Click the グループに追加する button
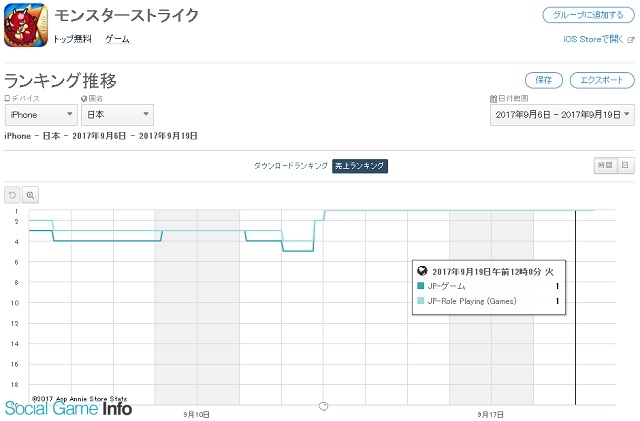 point(588,15)
